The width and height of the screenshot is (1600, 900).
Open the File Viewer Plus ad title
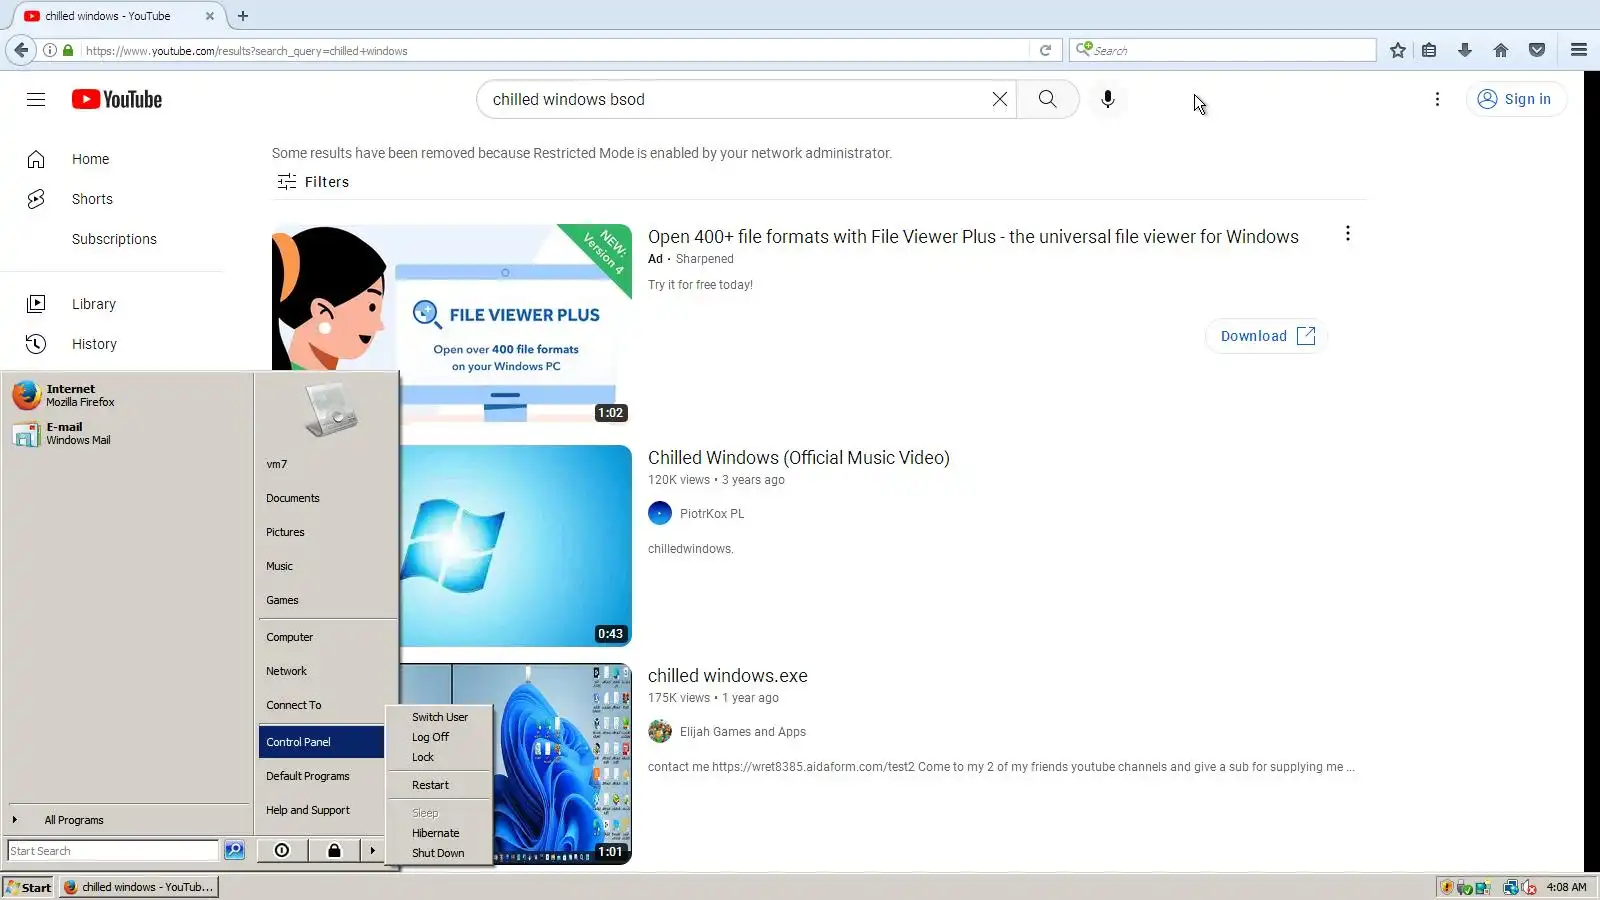(x=973, y=237)
